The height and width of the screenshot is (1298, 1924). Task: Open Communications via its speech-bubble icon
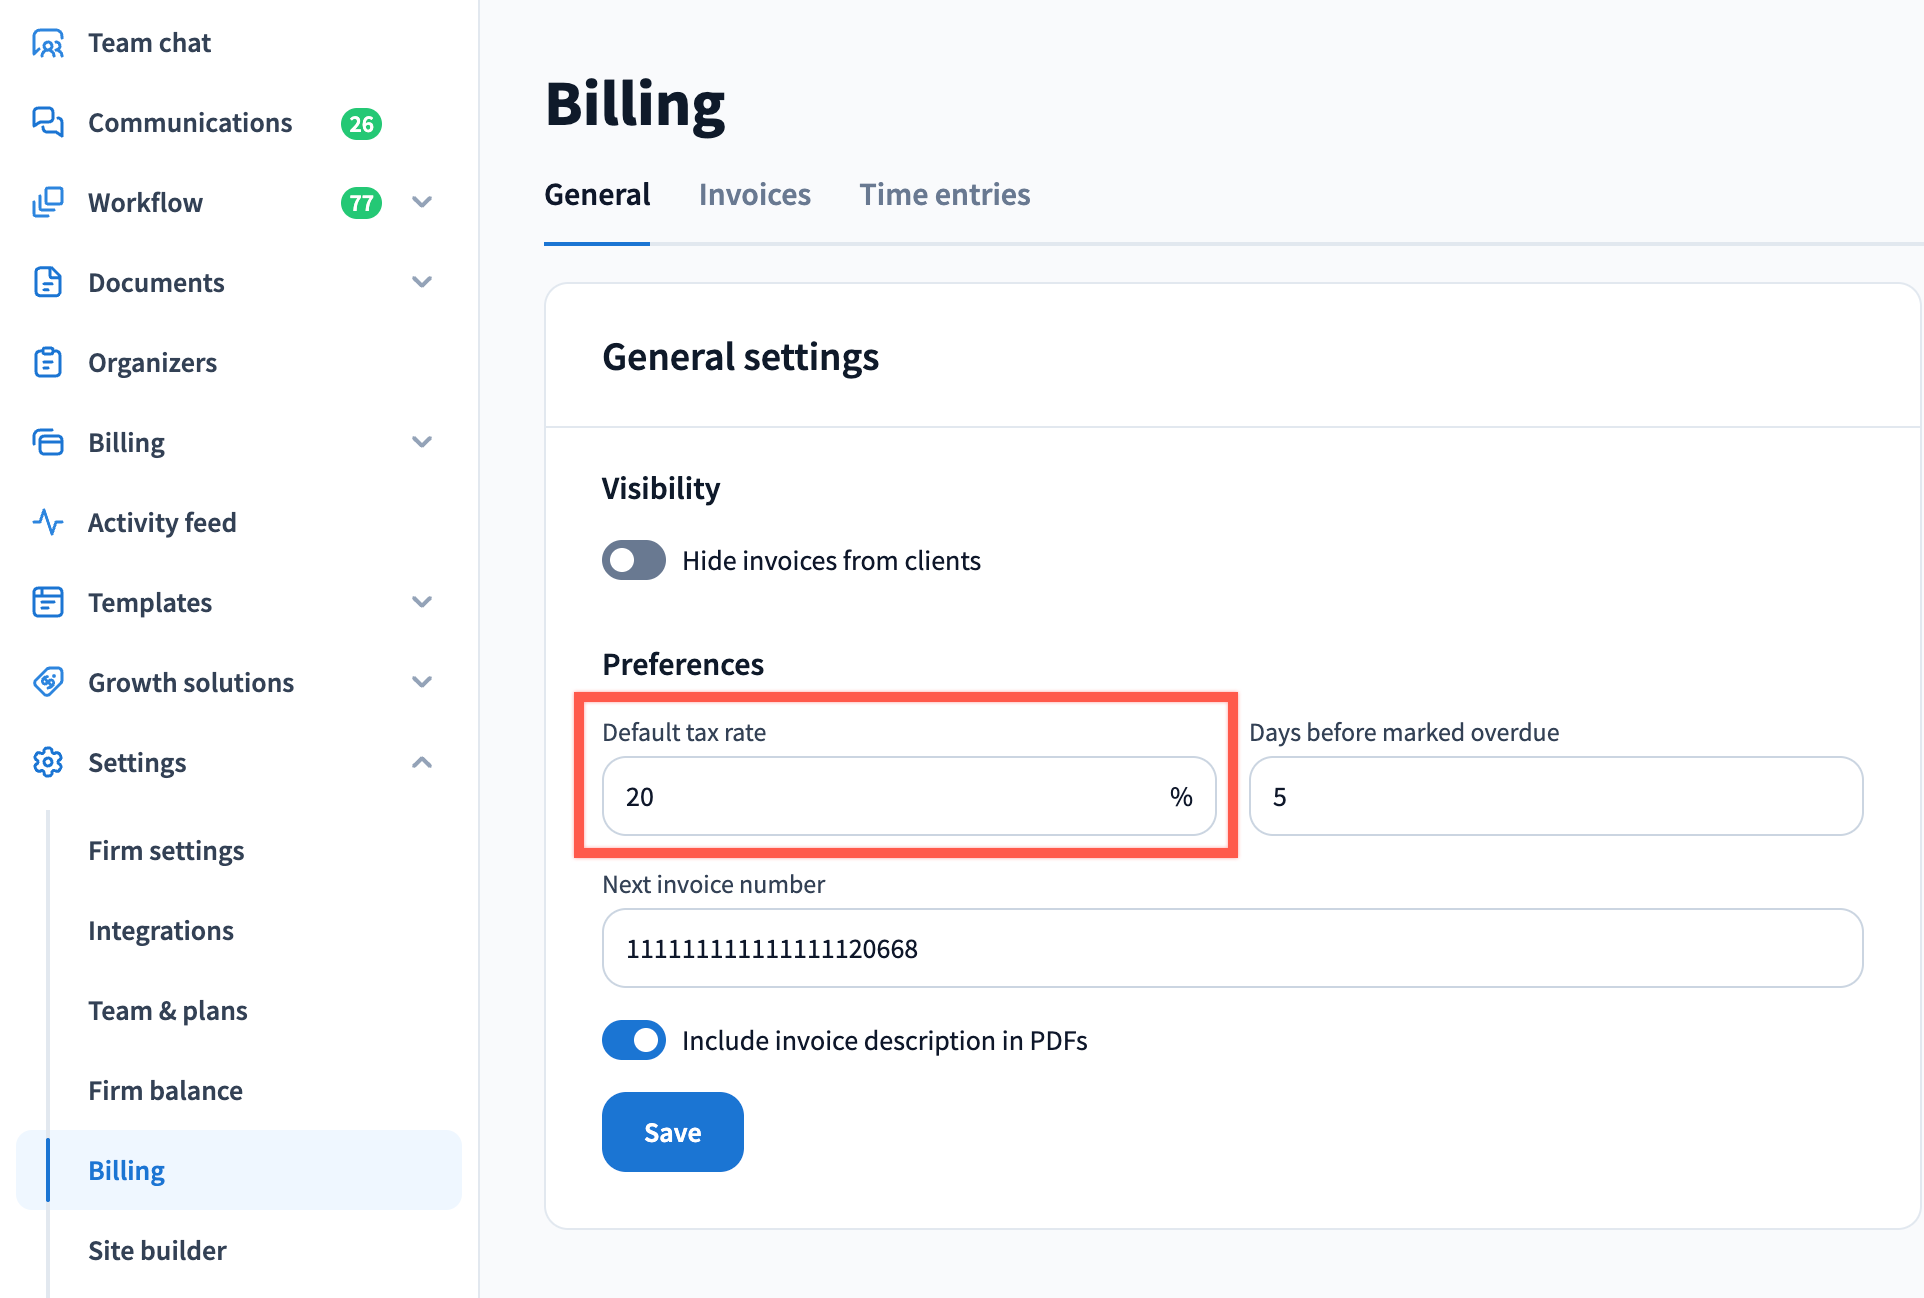47,122
